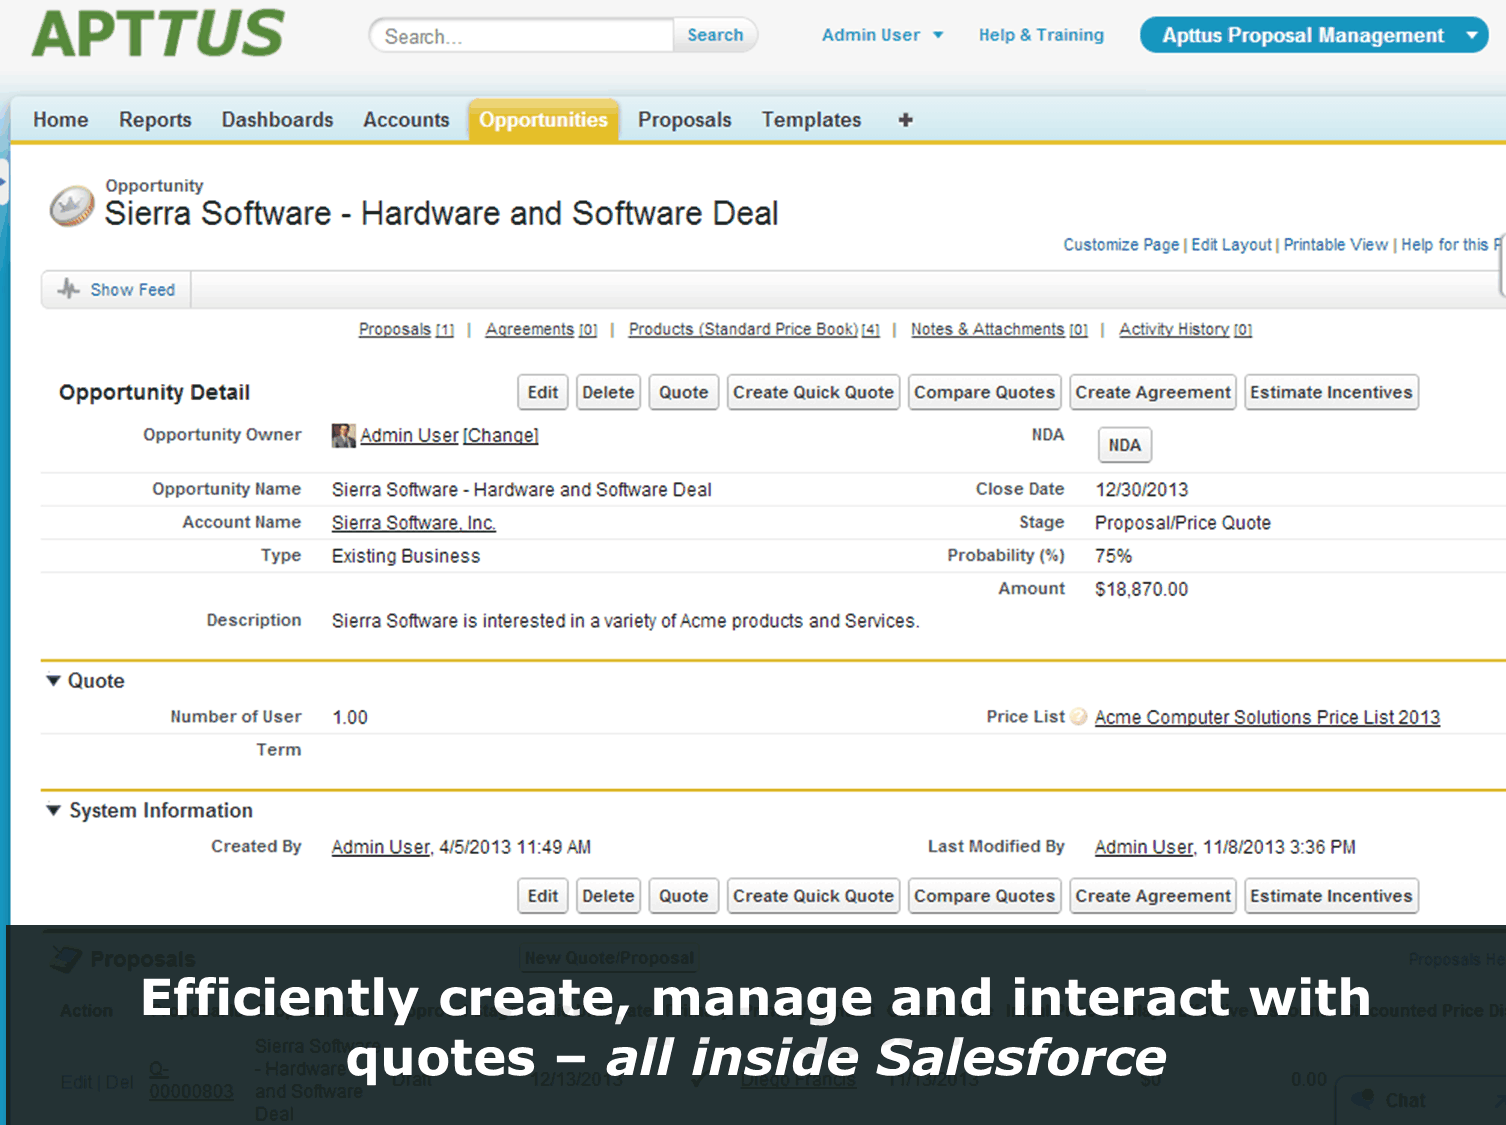1506x1125 pixels.
Task: Open the Templates tab
Action: [x=811, y=119]
